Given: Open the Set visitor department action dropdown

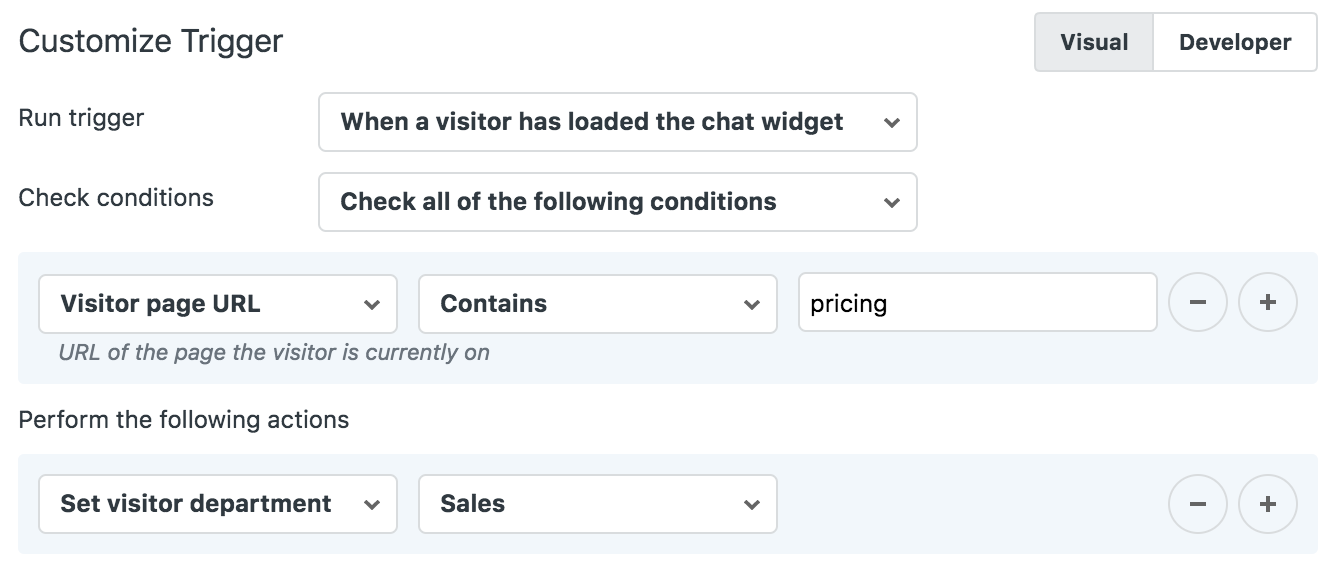Looking at the screenshot, I should tap(200, 504).
